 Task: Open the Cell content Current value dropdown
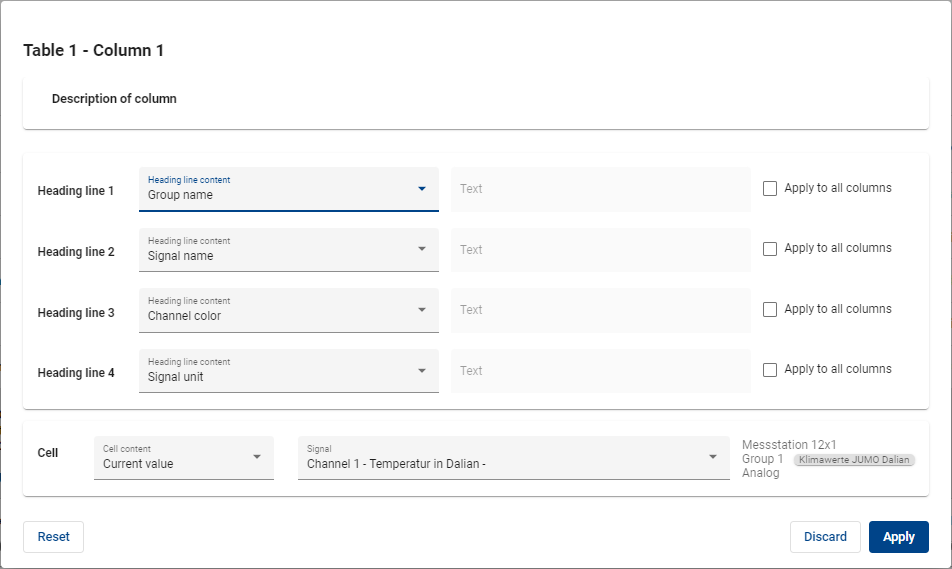183,458
